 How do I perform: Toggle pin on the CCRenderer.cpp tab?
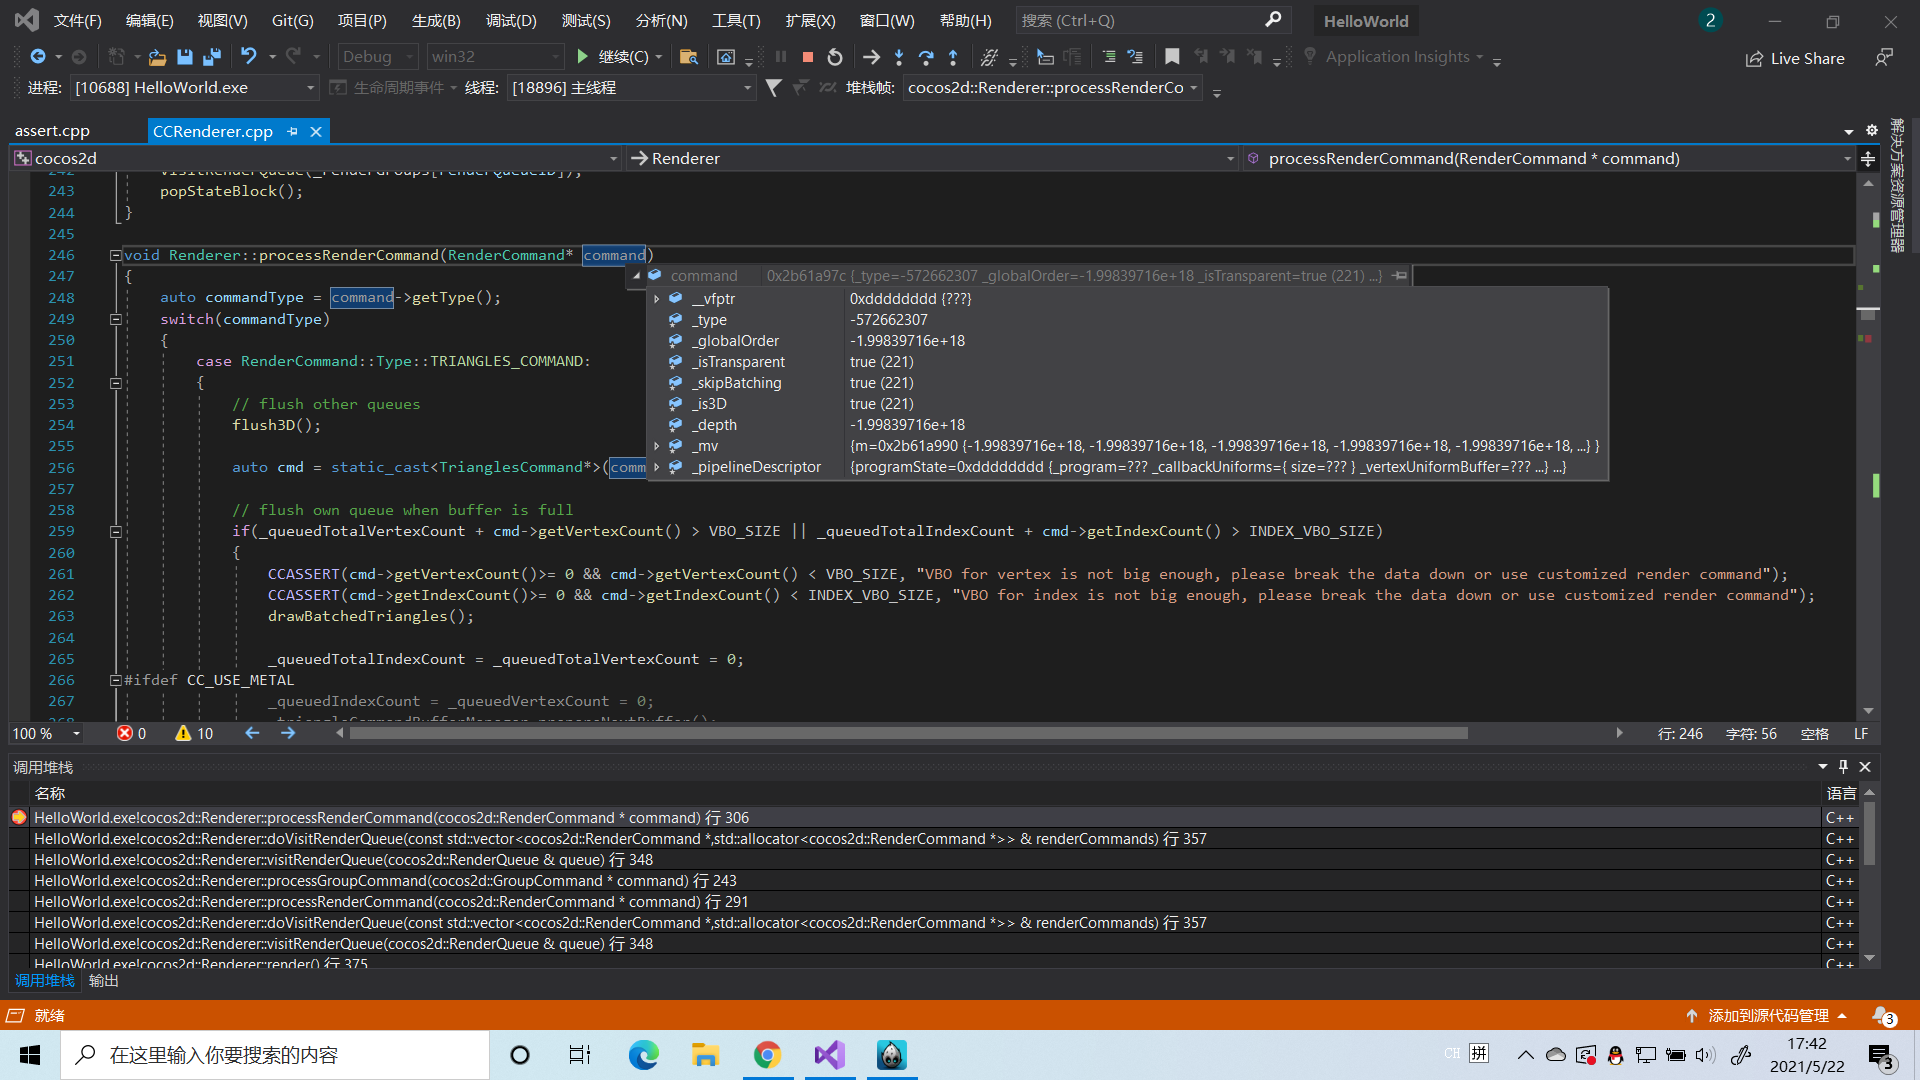[293, 131]
